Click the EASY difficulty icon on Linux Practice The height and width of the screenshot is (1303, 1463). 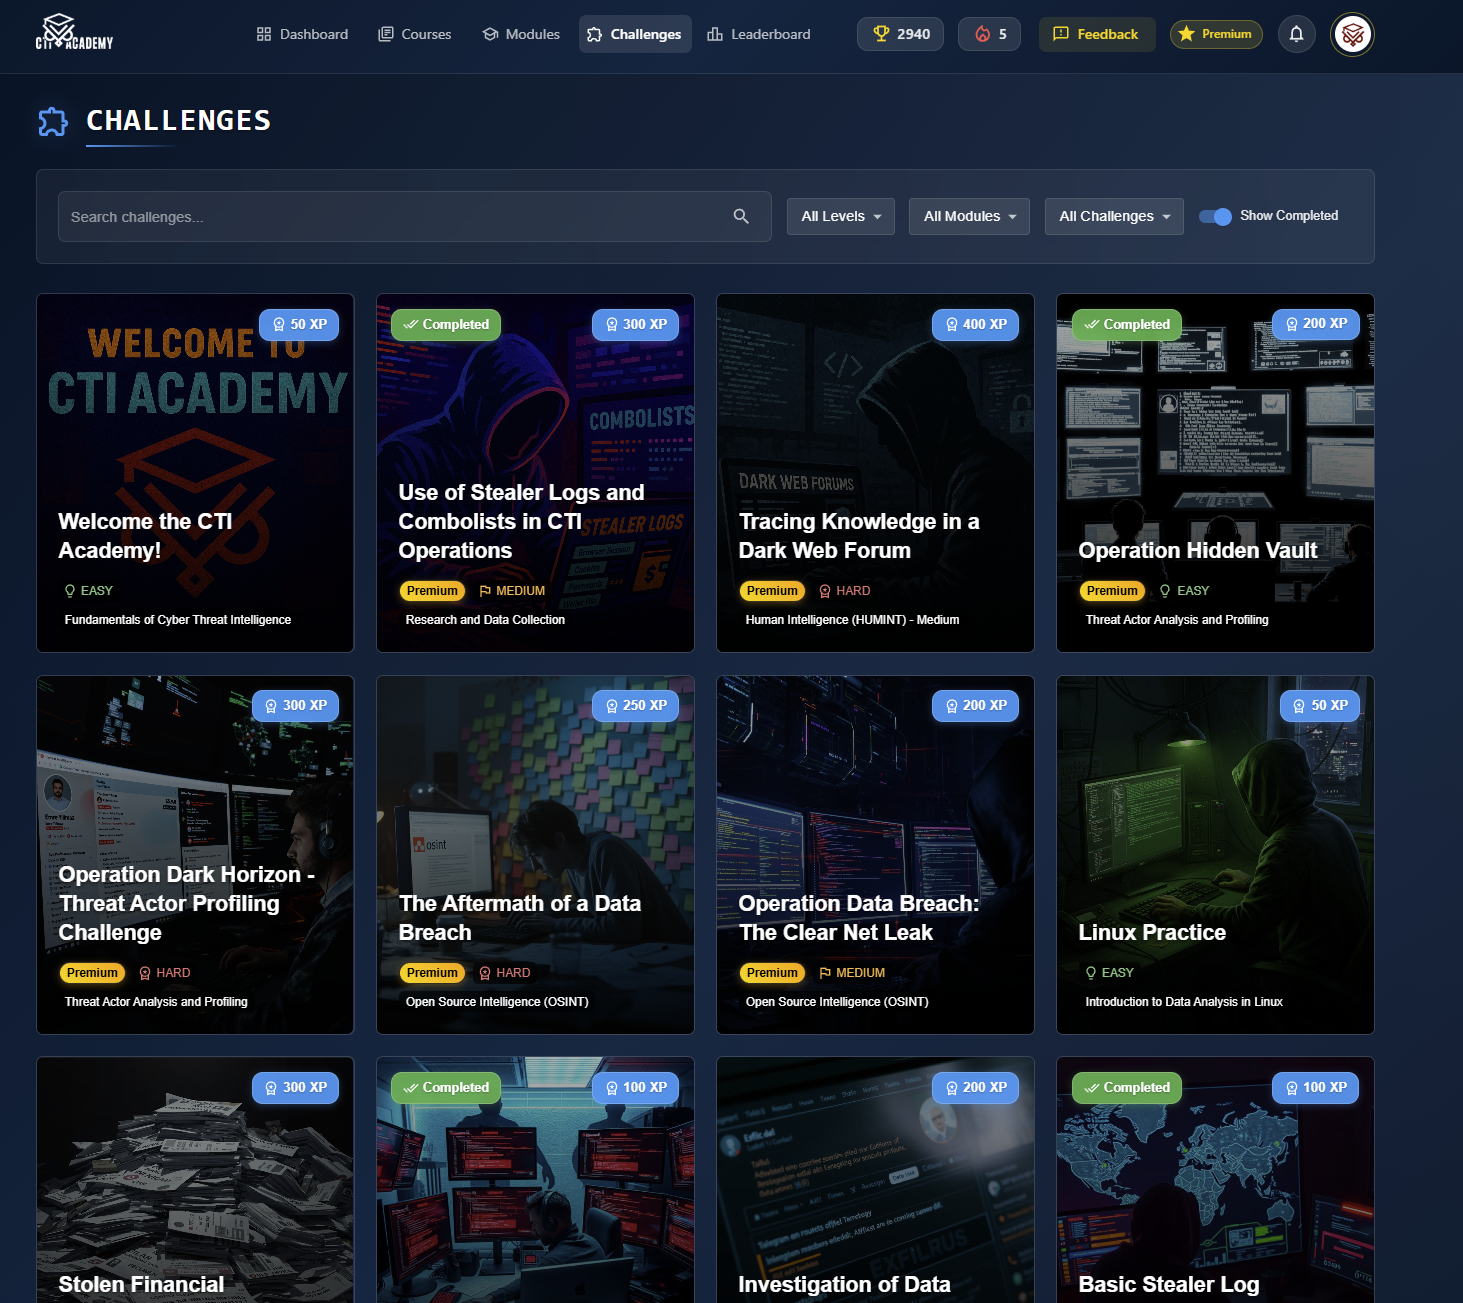[x=1091, y=972]
